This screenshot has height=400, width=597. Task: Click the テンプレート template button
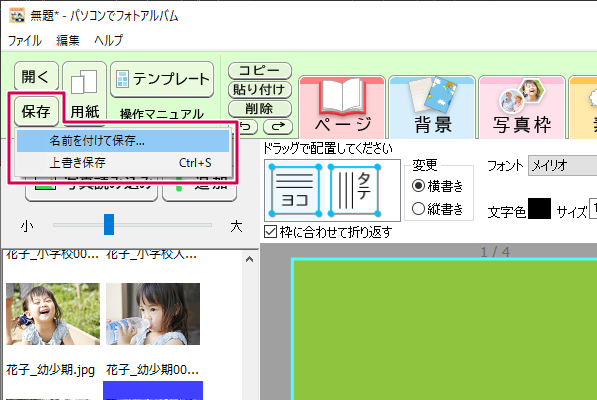[162, 79]
